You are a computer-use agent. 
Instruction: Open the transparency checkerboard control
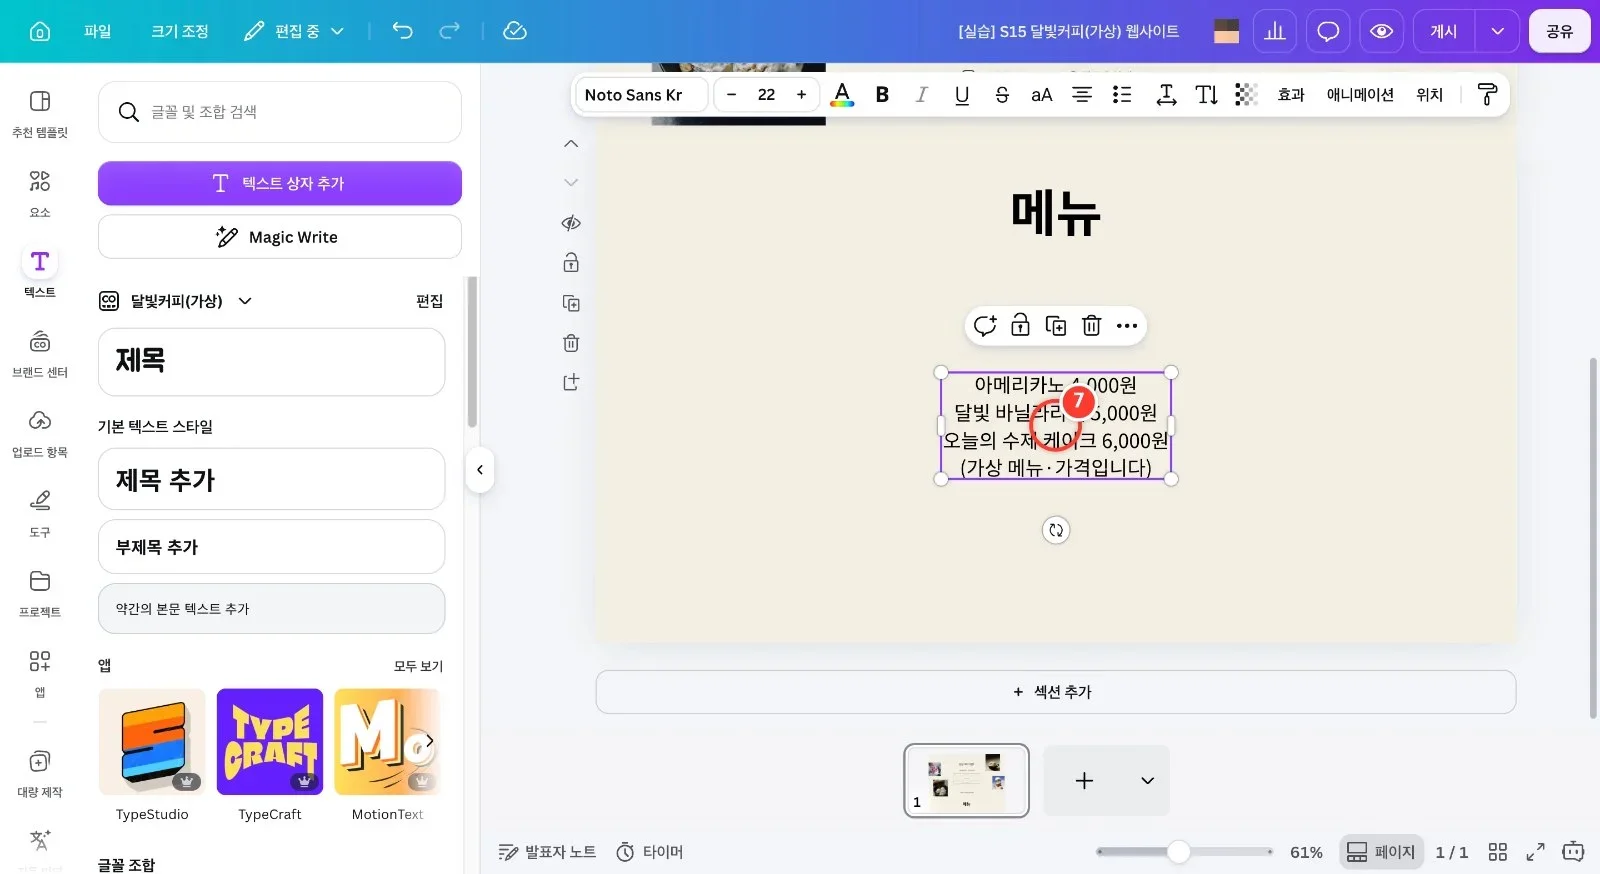tap(1246, 95)
